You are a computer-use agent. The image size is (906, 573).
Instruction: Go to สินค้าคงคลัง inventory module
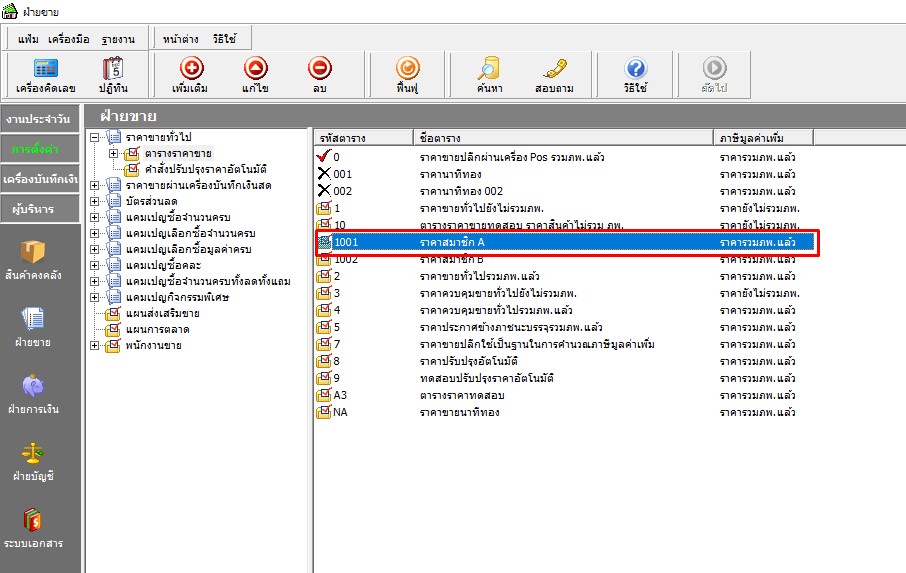click(x=40, y=260)
